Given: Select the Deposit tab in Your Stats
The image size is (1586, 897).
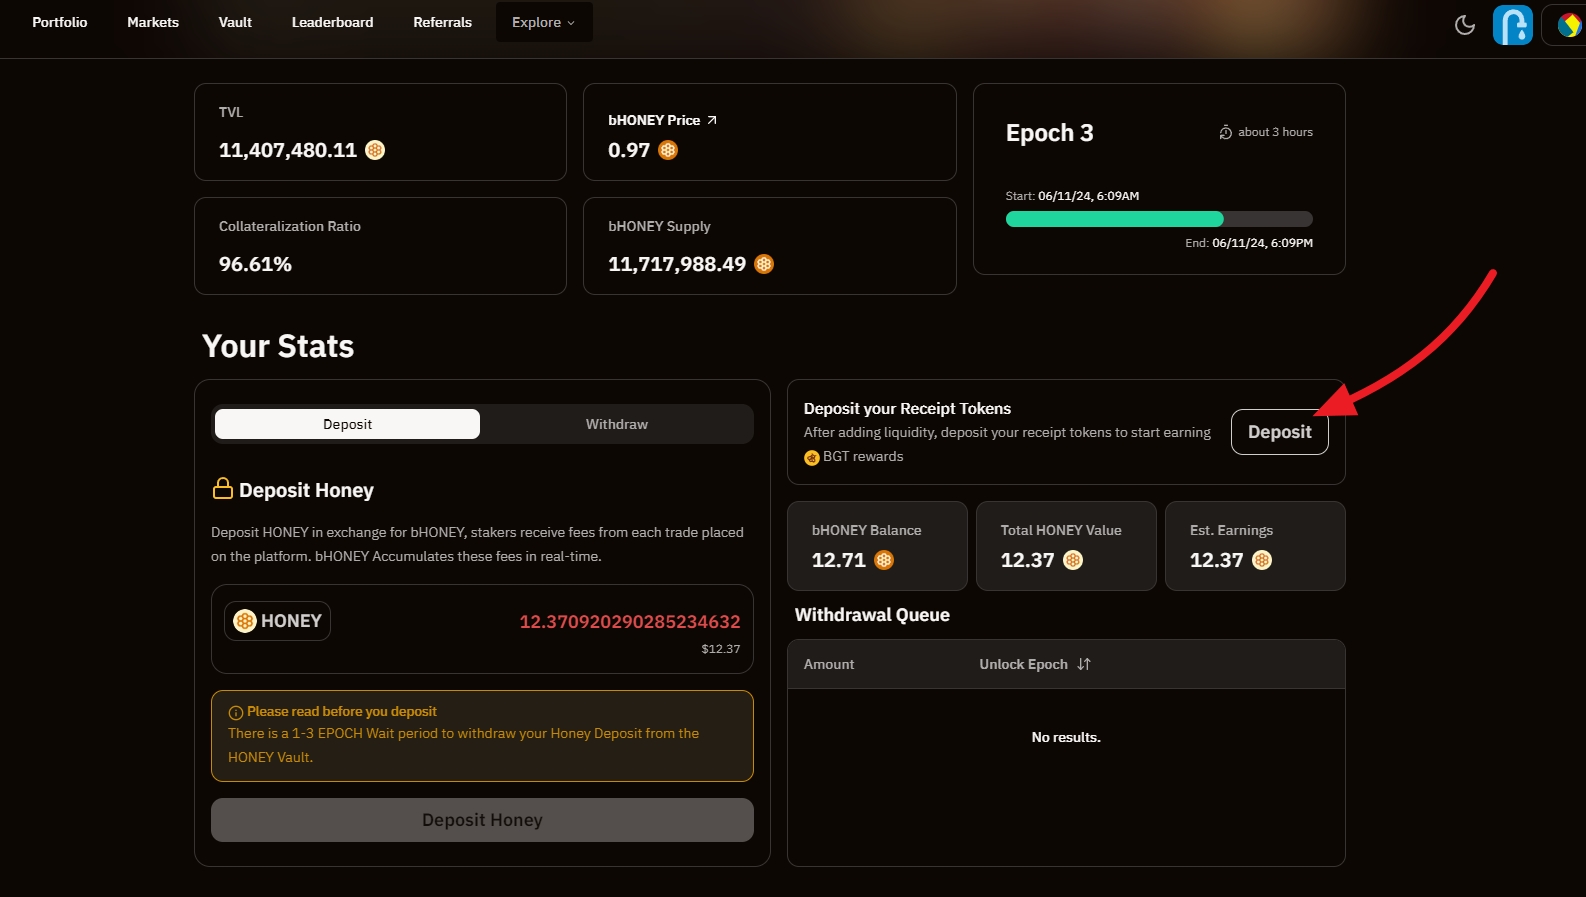Looking at the screenshot, I should pos(347,424).
